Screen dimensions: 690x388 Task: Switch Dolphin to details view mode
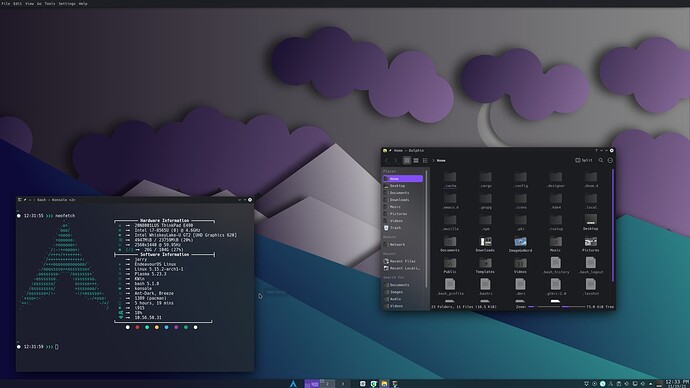(x=425, y=161)
